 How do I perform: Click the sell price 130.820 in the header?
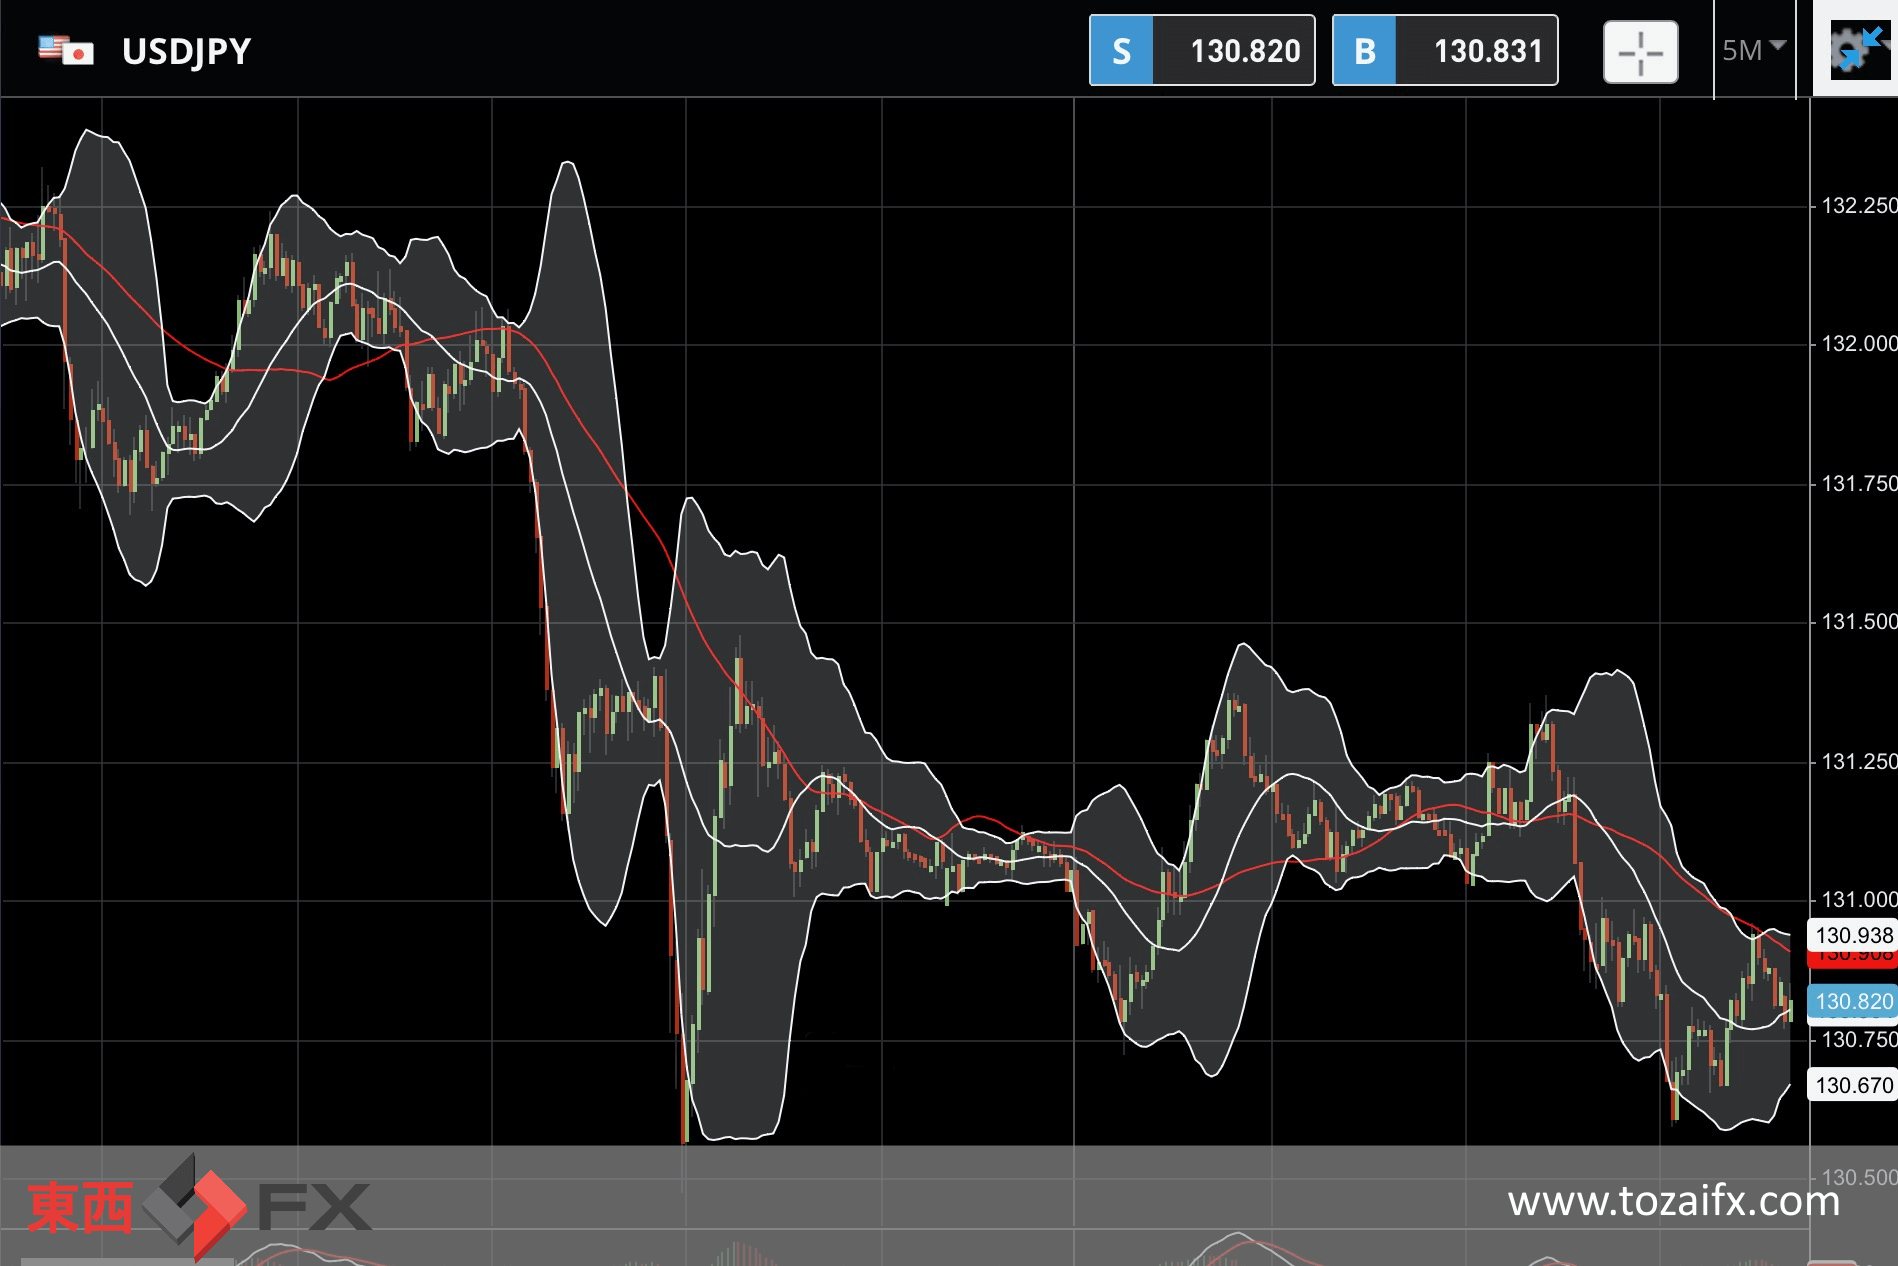(1244, 51)
